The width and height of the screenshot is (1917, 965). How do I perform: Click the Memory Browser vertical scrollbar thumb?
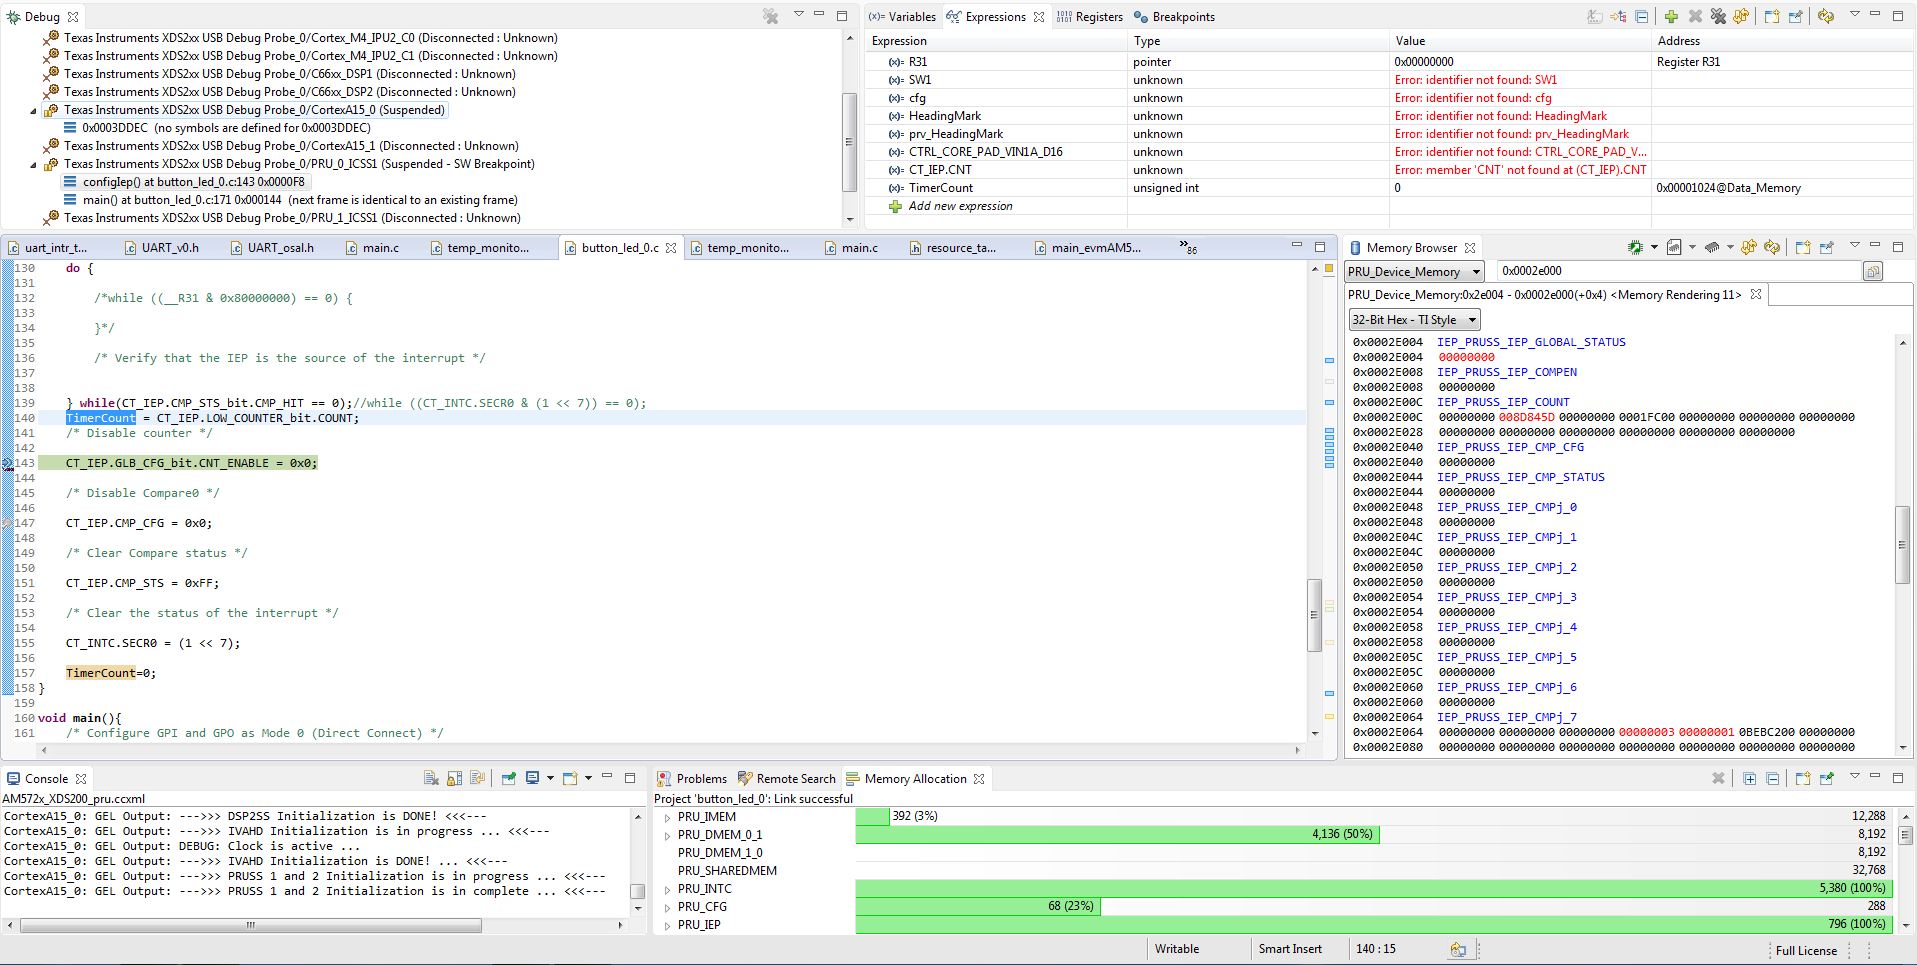click(x=1902, y=545)
